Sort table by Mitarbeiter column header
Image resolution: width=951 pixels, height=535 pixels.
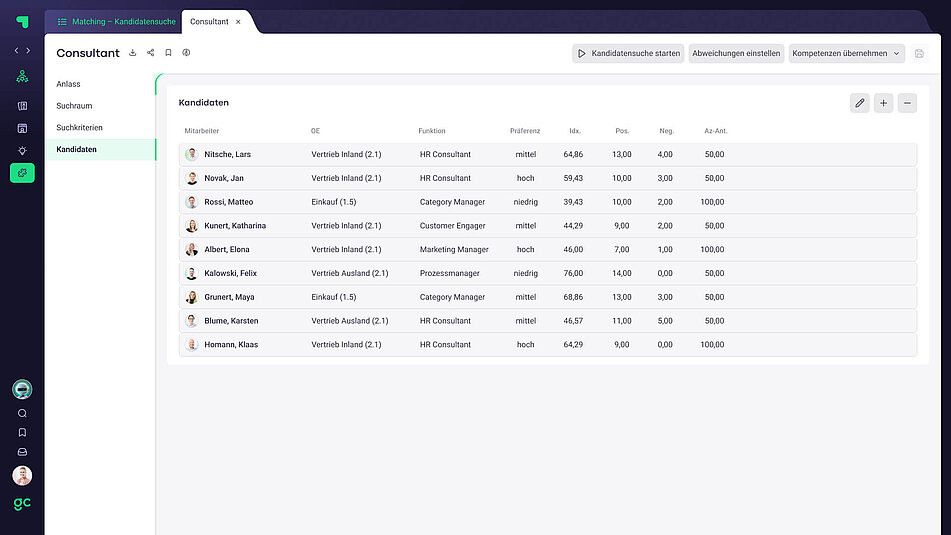202,131
